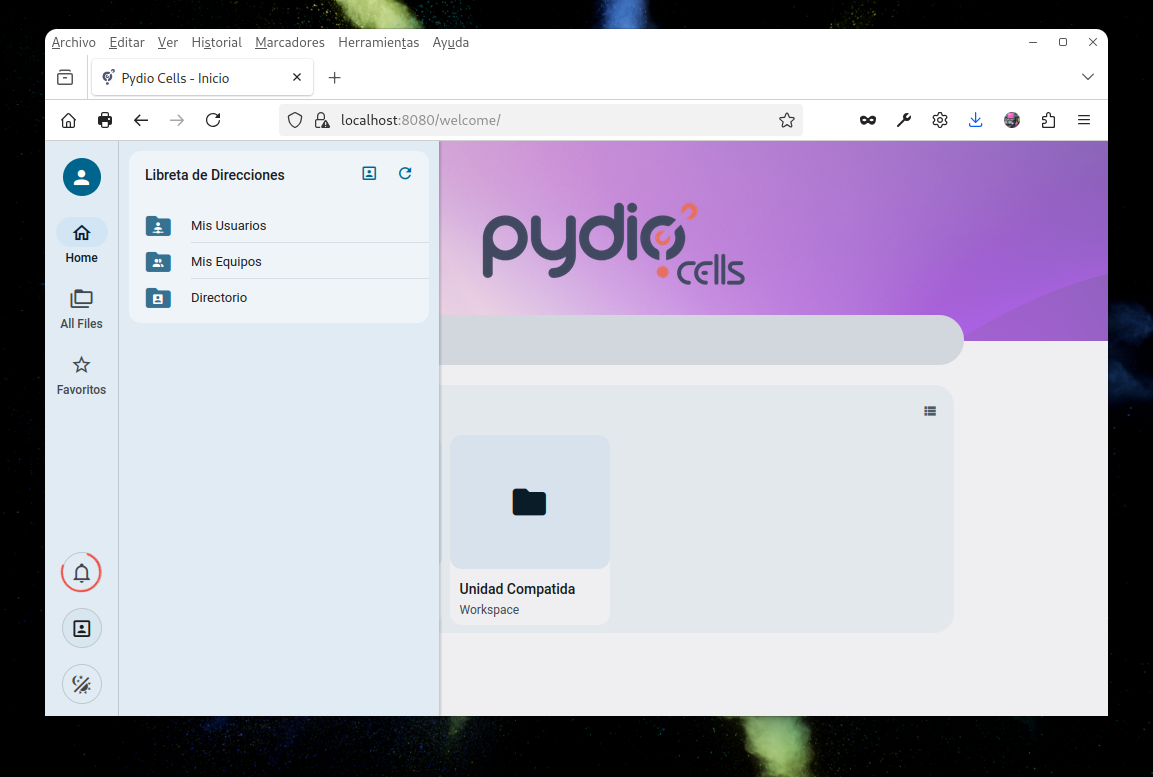
Task: Bookmark this page with star icon
Action: (787, 120)
